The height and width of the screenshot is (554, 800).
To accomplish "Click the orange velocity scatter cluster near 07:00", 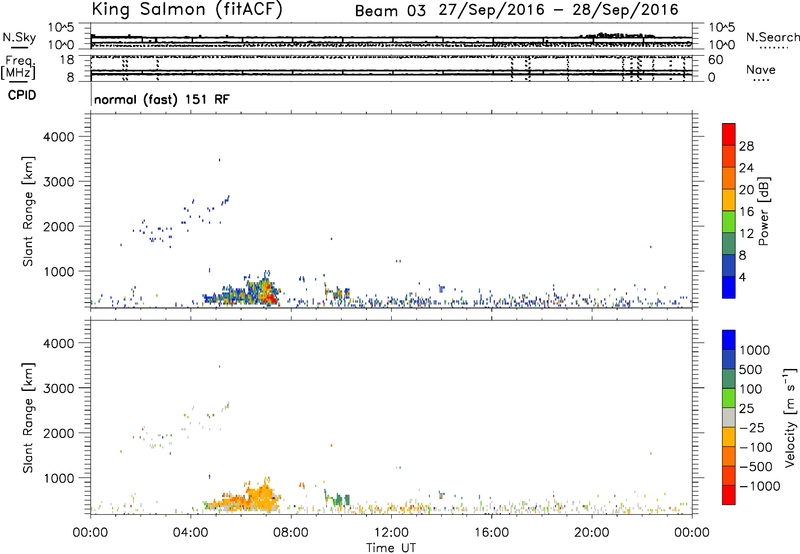I will (263, 497).
